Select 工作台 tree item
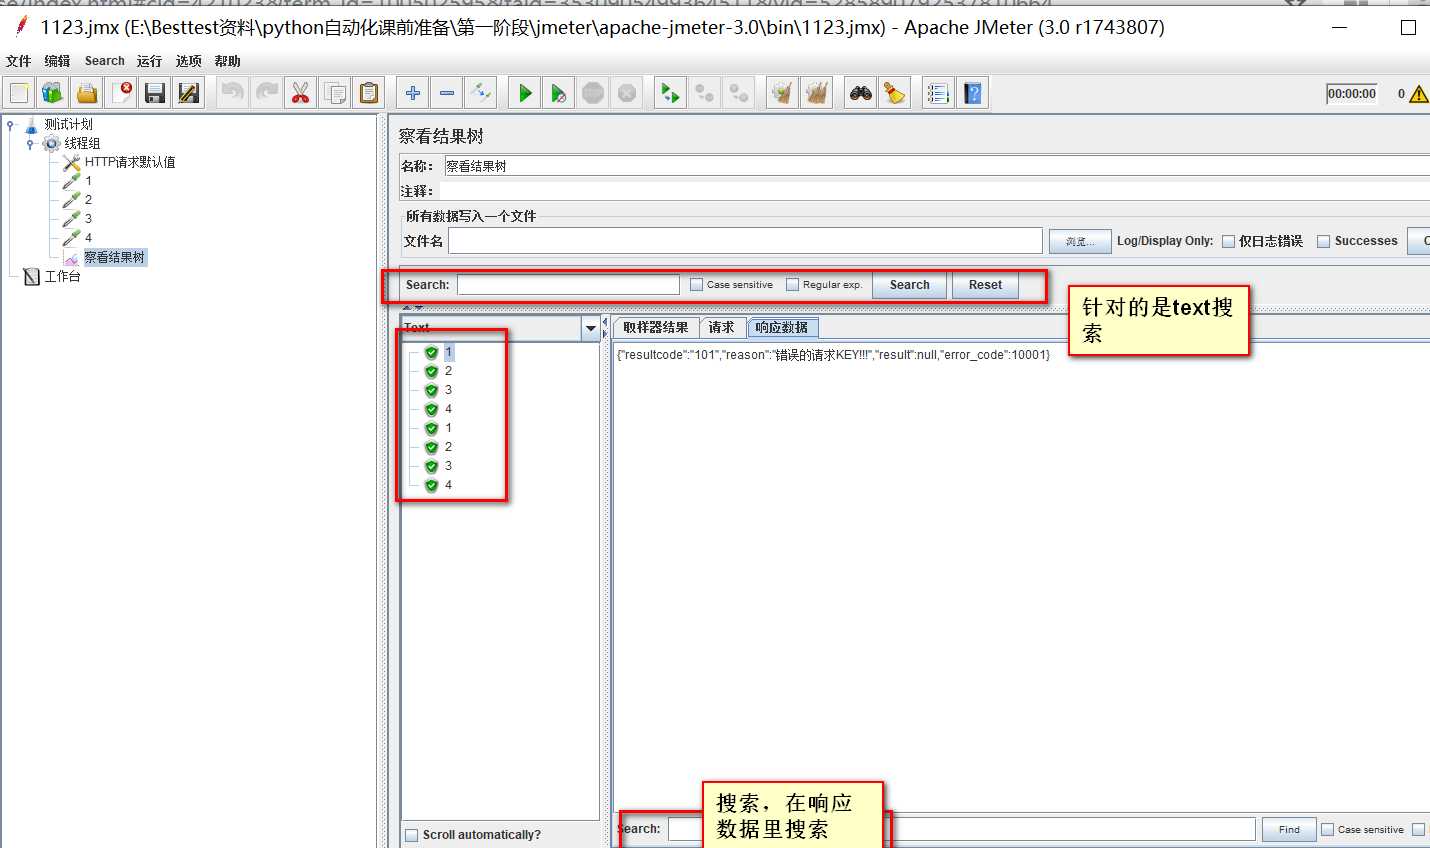Image resolution: width=1430 pixels, height=848 pixels. [x=62, y=276]
